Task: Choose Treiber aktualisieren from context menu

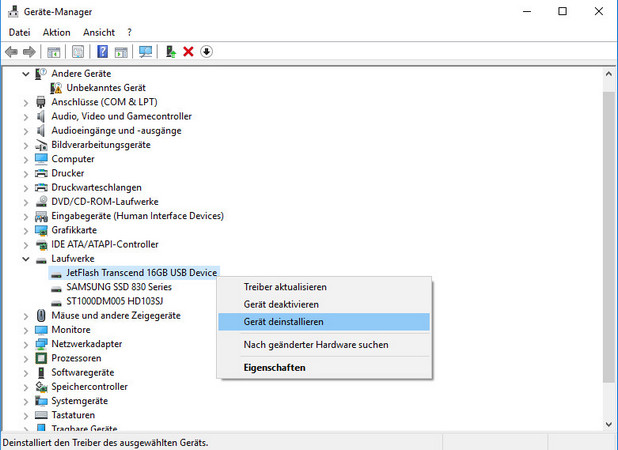Action: tap(324, 287)
